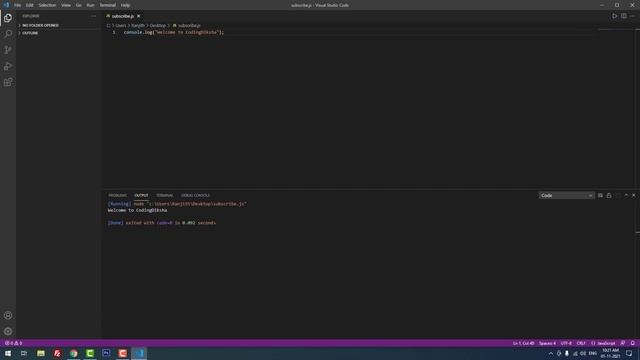Open the Terminal menu
The height and width of the screenshot is (360, 640).
click(x=107, y=5)
